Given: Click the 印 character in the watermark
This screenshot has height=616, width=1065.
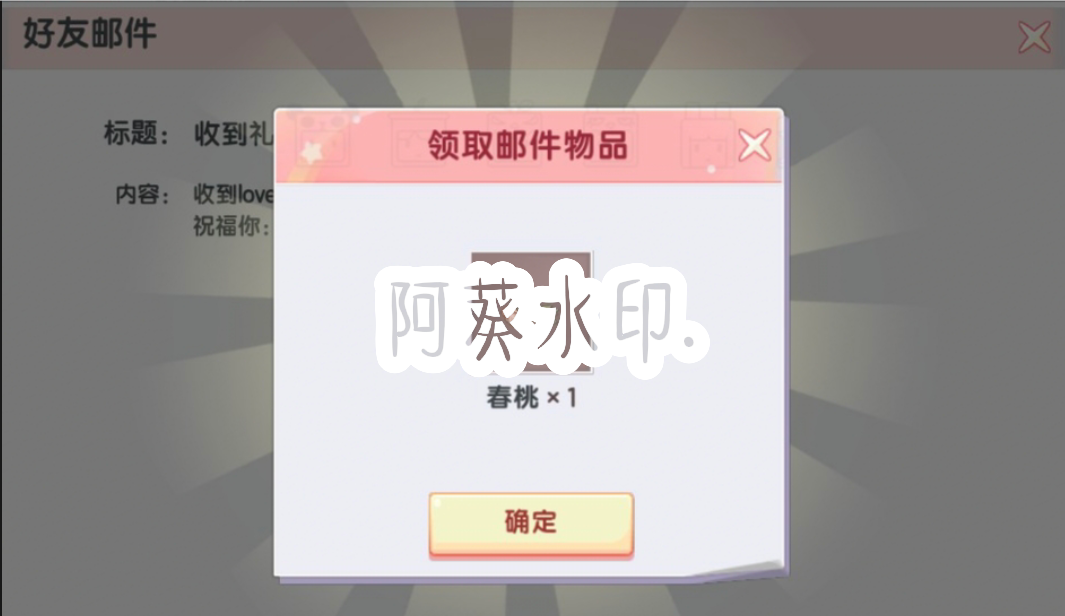Looking at the screenshot, I should coord(643,316).
